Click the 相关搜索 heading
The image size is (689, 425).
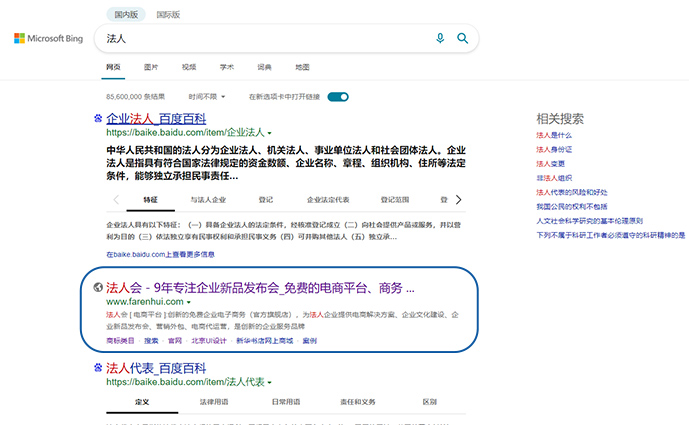560,119
